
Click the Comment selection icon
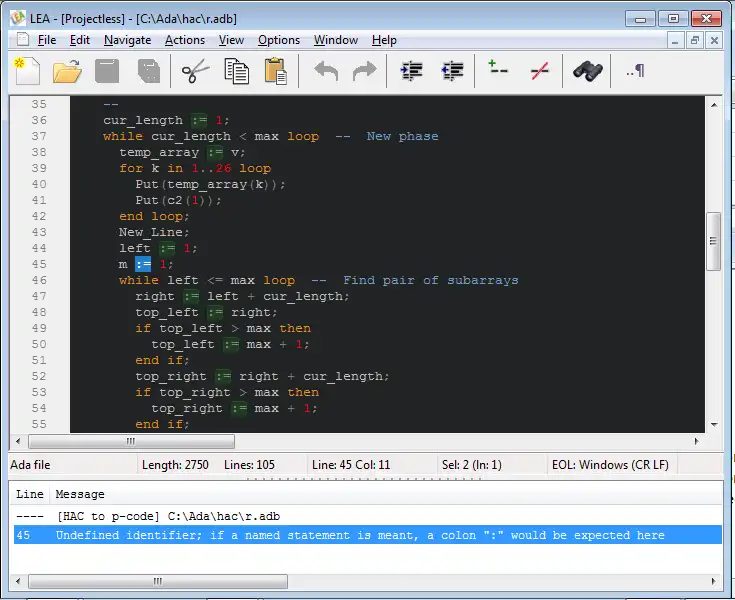[x=497, y=71]
